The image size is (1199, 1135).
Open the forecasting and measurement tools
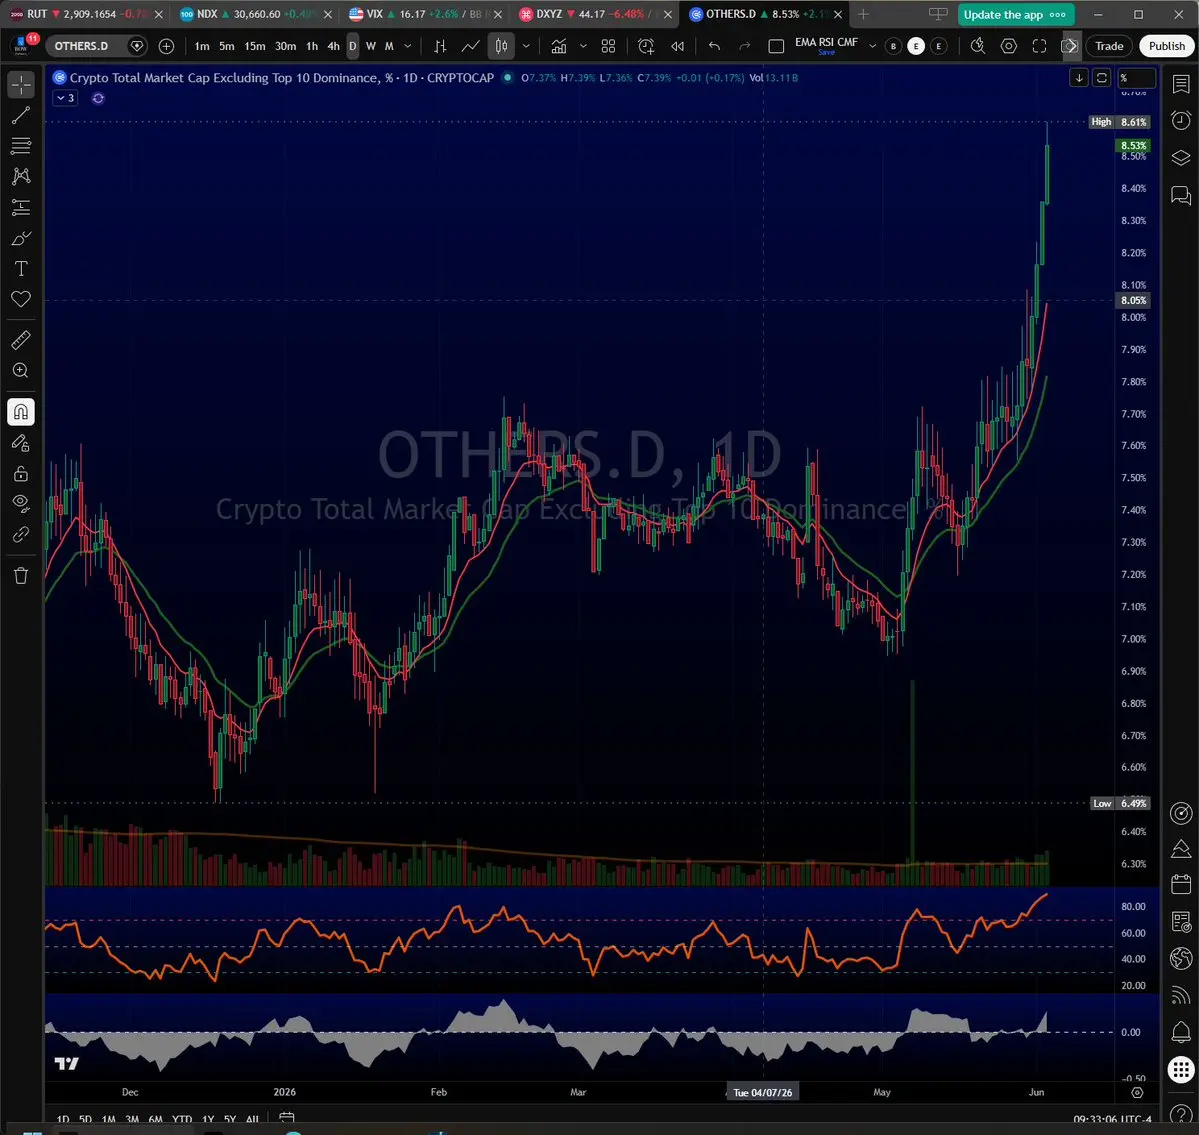click(x=21, y=207)
